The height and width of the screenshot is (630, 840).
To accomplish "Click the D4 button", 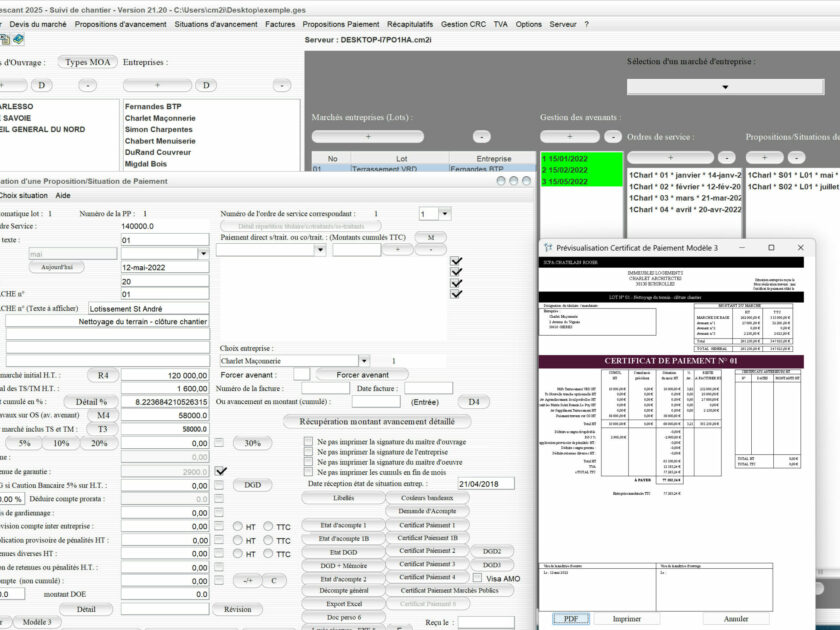I will click(474, 402).
